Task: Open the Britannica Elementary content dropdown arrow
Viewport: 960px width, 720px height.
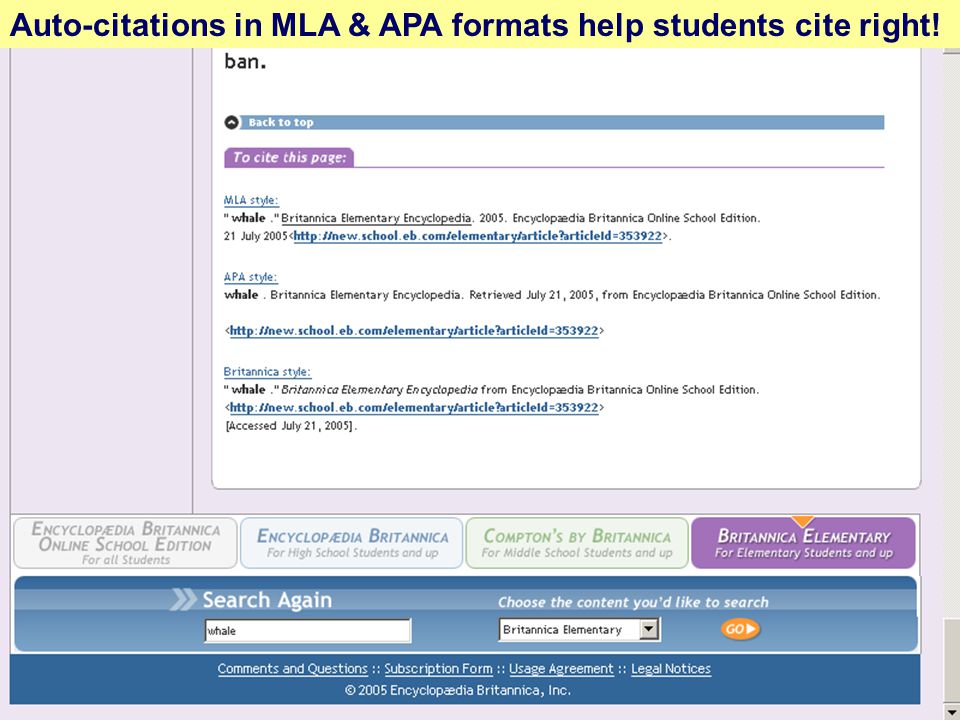Action: 648,629
